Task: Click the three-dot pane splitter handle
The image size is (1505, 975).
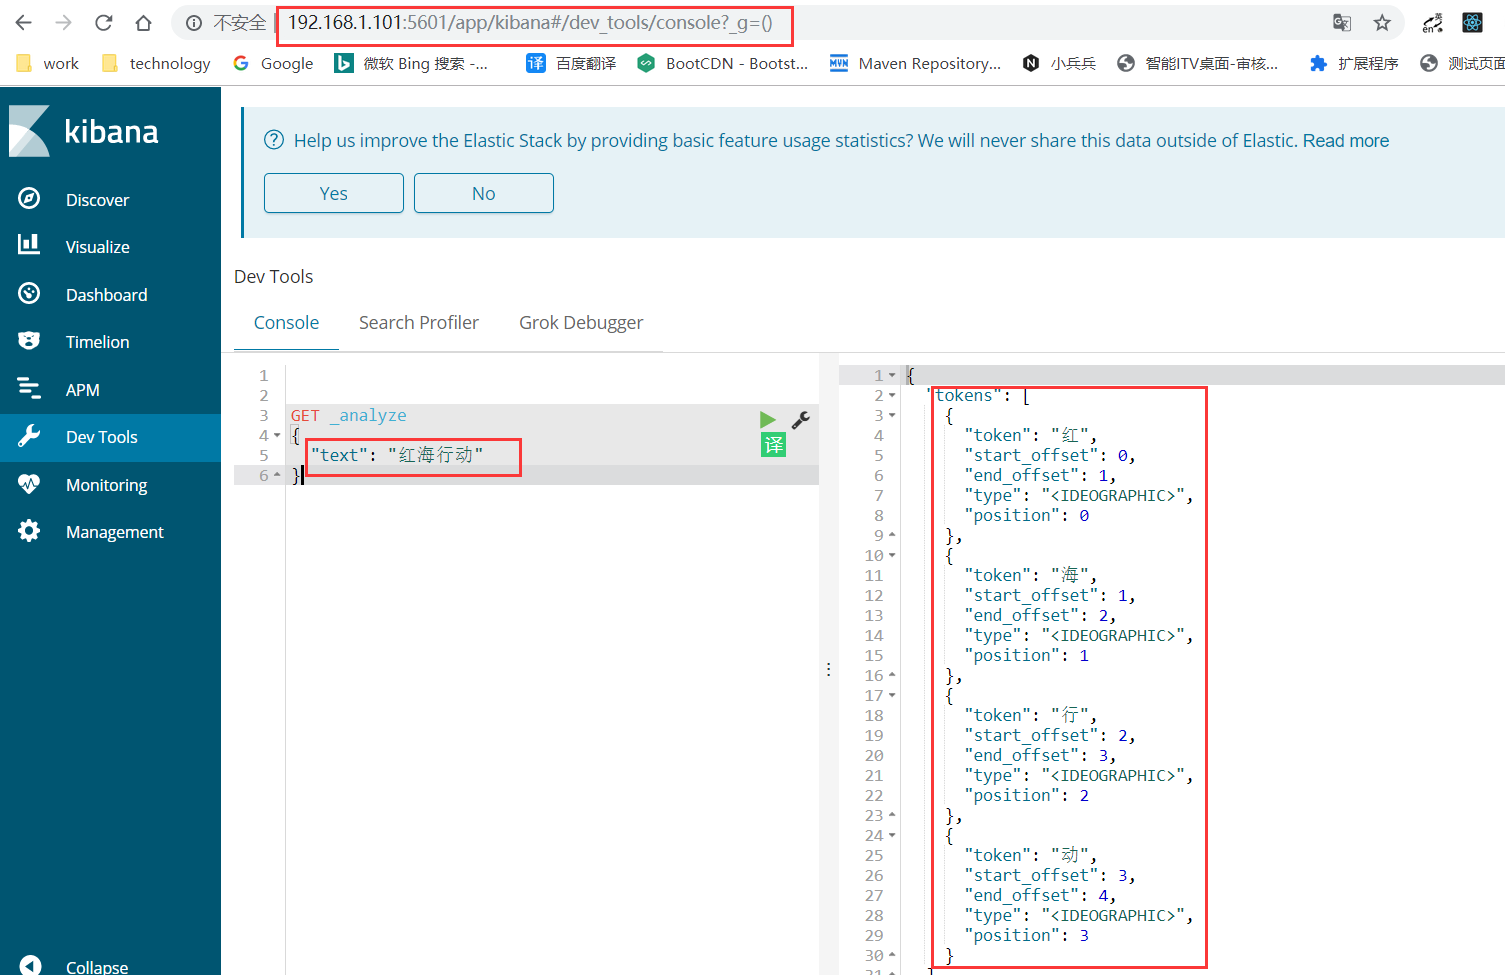Action: (828, 669)
